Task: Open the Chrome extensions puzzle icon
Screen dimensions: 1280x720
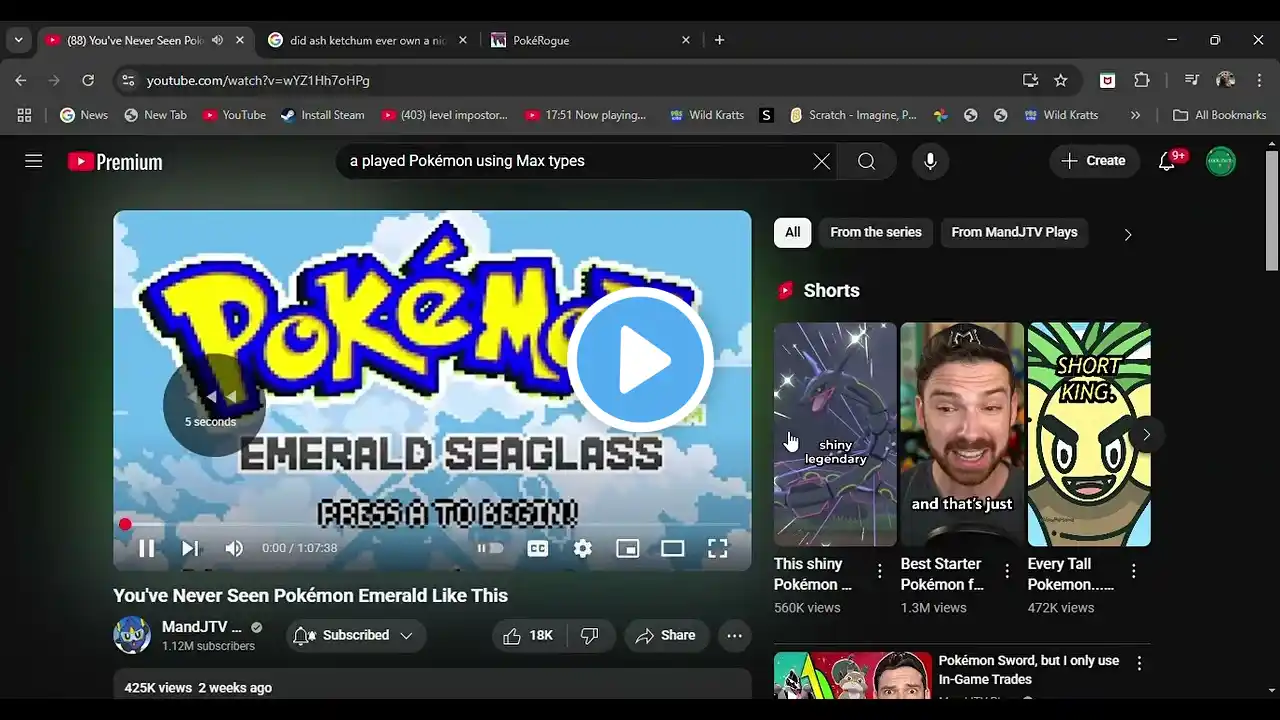Action: point(1142,80)
